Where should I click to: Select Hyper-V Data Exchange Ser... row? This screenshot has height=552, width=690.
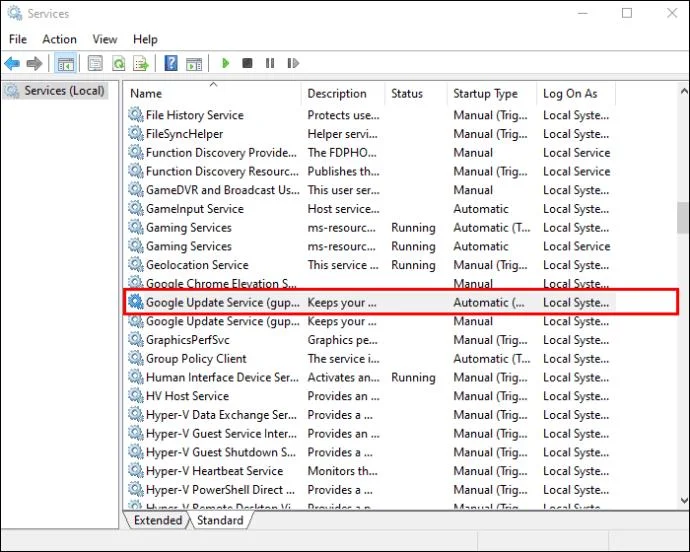pos(370,415)
